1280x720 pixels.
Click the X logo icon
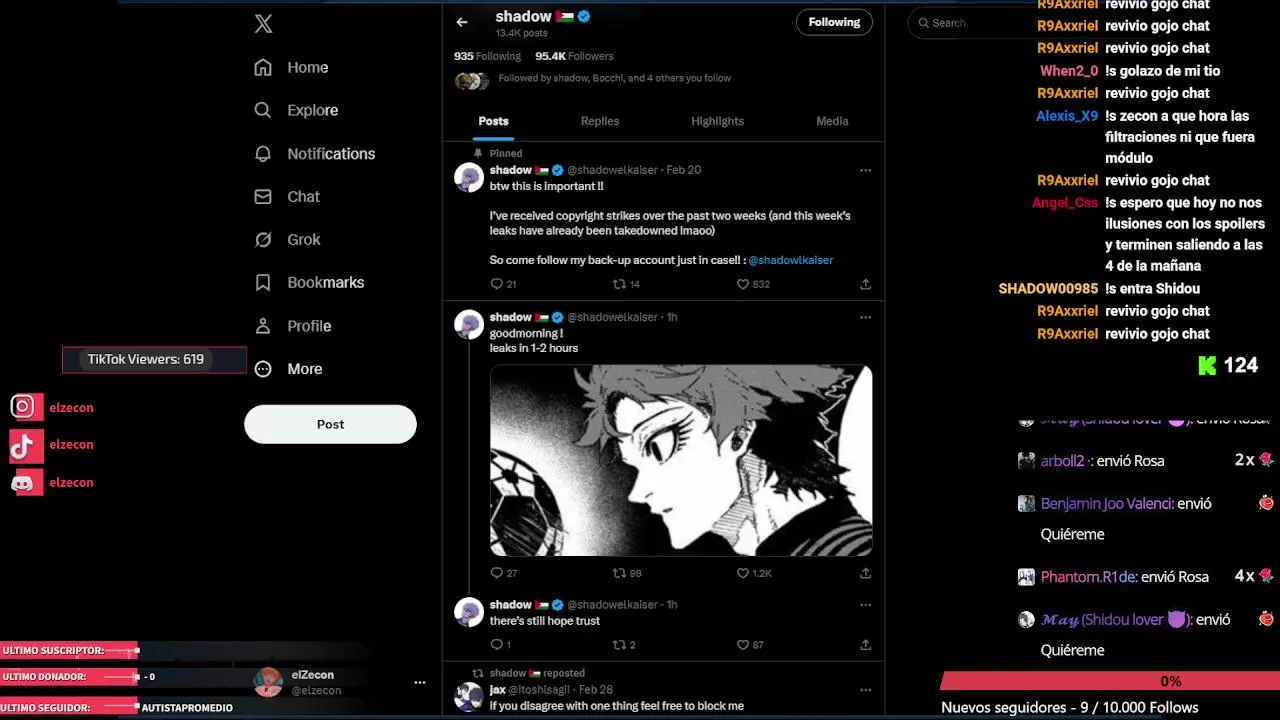(x=263, y=24)
